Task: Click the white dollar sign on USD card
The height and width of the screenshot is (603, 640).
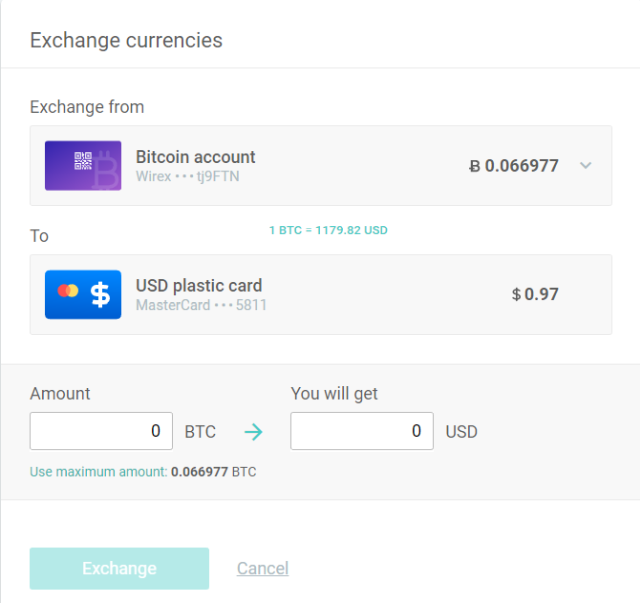Action: pyautogui.click(x=101, y=294)
